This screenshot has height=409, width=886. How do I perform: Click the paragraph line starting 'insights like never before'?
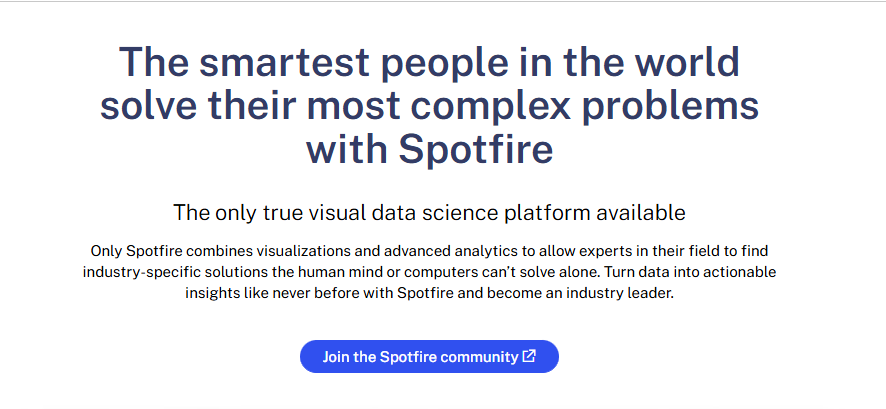pos(429,294)
